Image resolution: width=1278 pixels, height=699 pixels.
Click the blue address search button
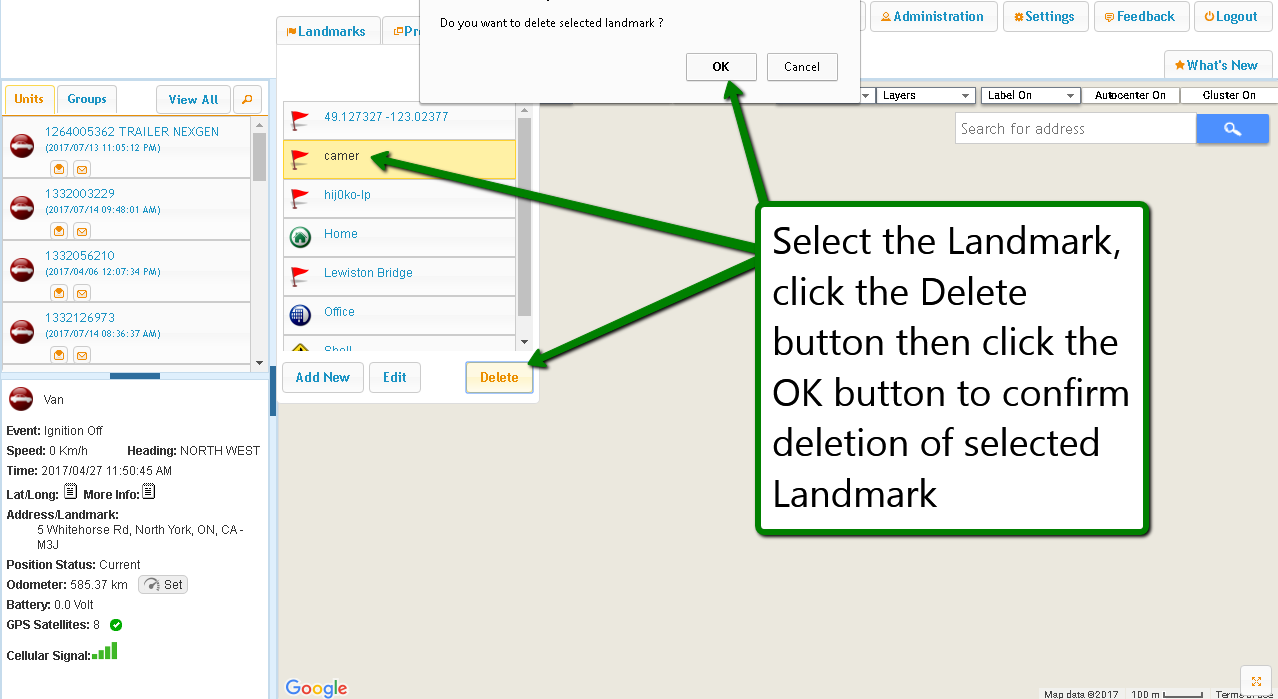(1232, 129)
